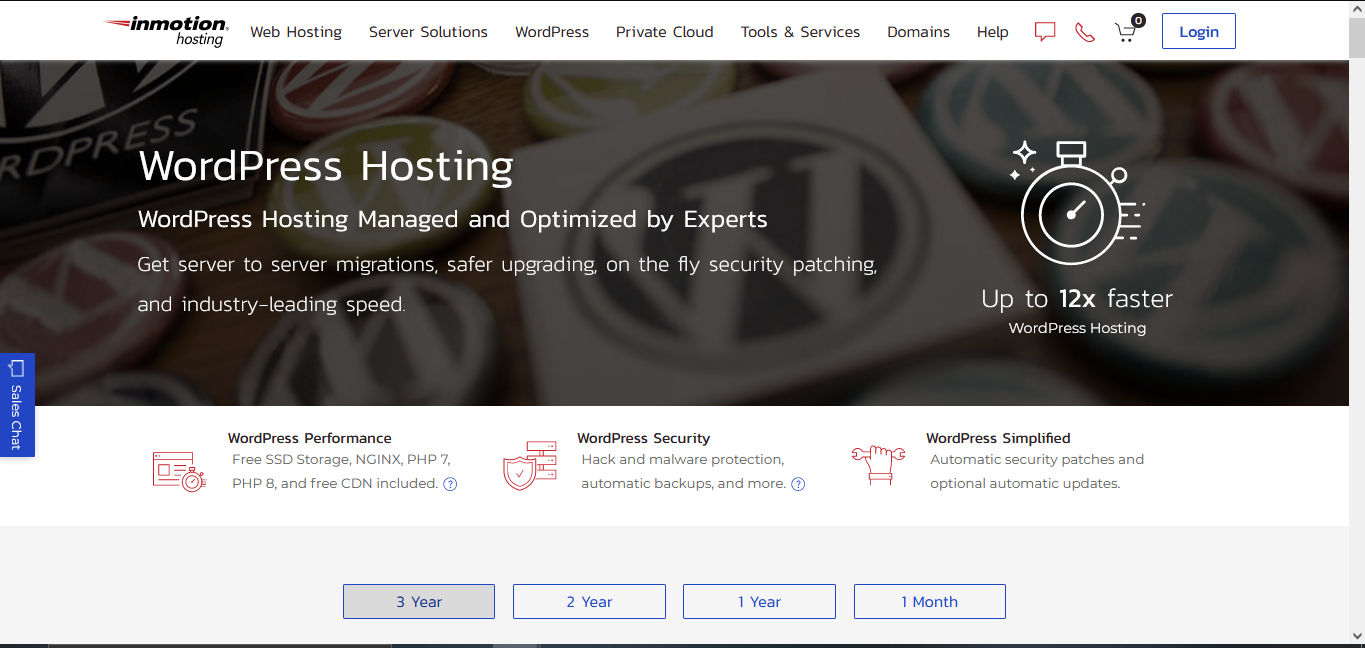Open the Domains menu item
This screenshot has height=648, width=1365.
[x=918, y=31]
